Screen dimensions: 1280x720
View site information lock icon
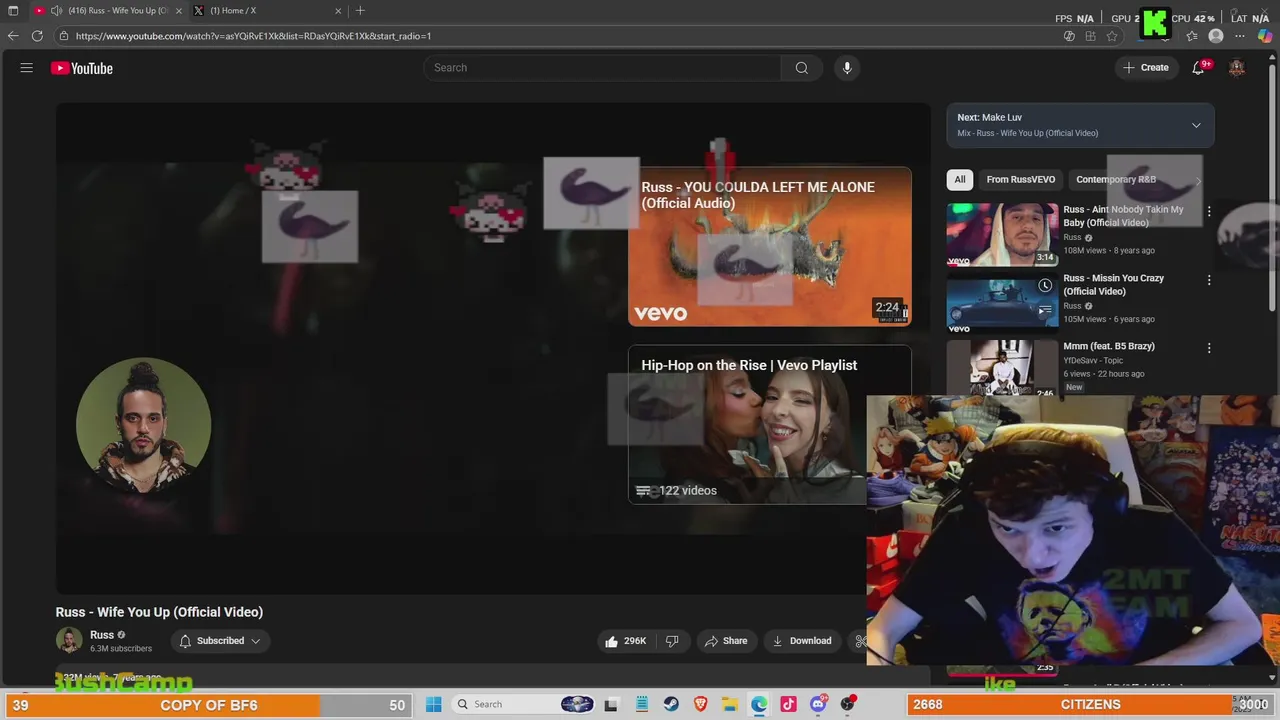[64, 36]
